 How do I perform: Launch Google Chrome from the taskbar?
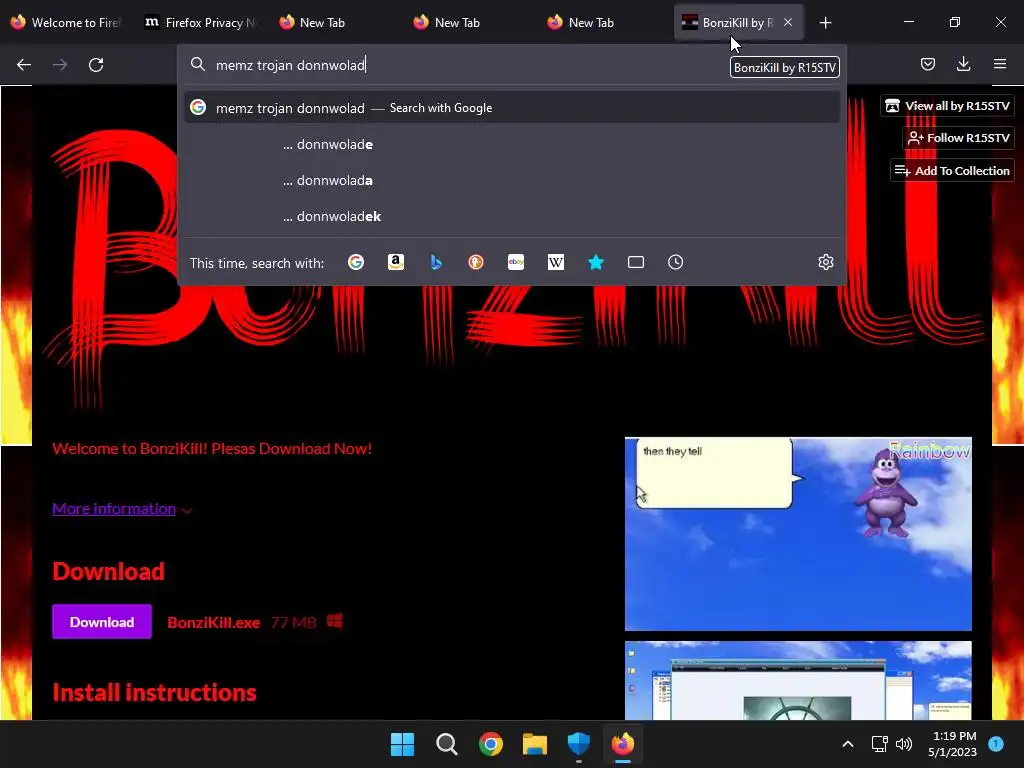(x=490, y=744)
